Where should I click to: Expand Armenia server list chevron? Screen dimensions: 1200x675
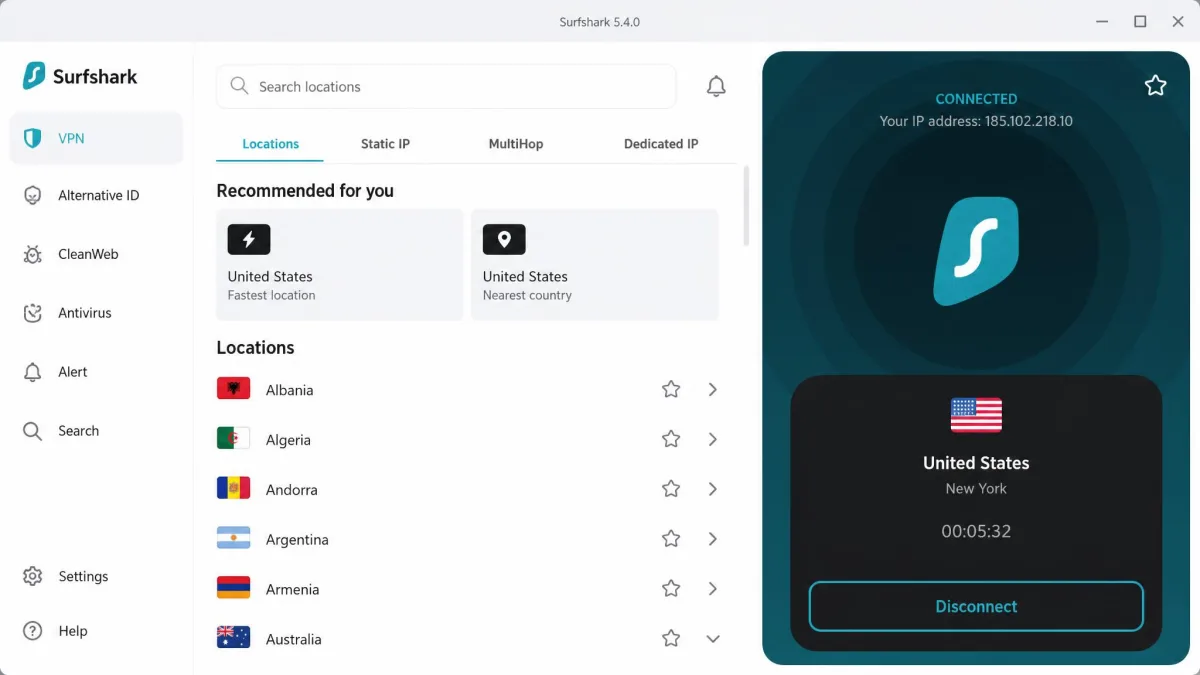click(713, 589)
